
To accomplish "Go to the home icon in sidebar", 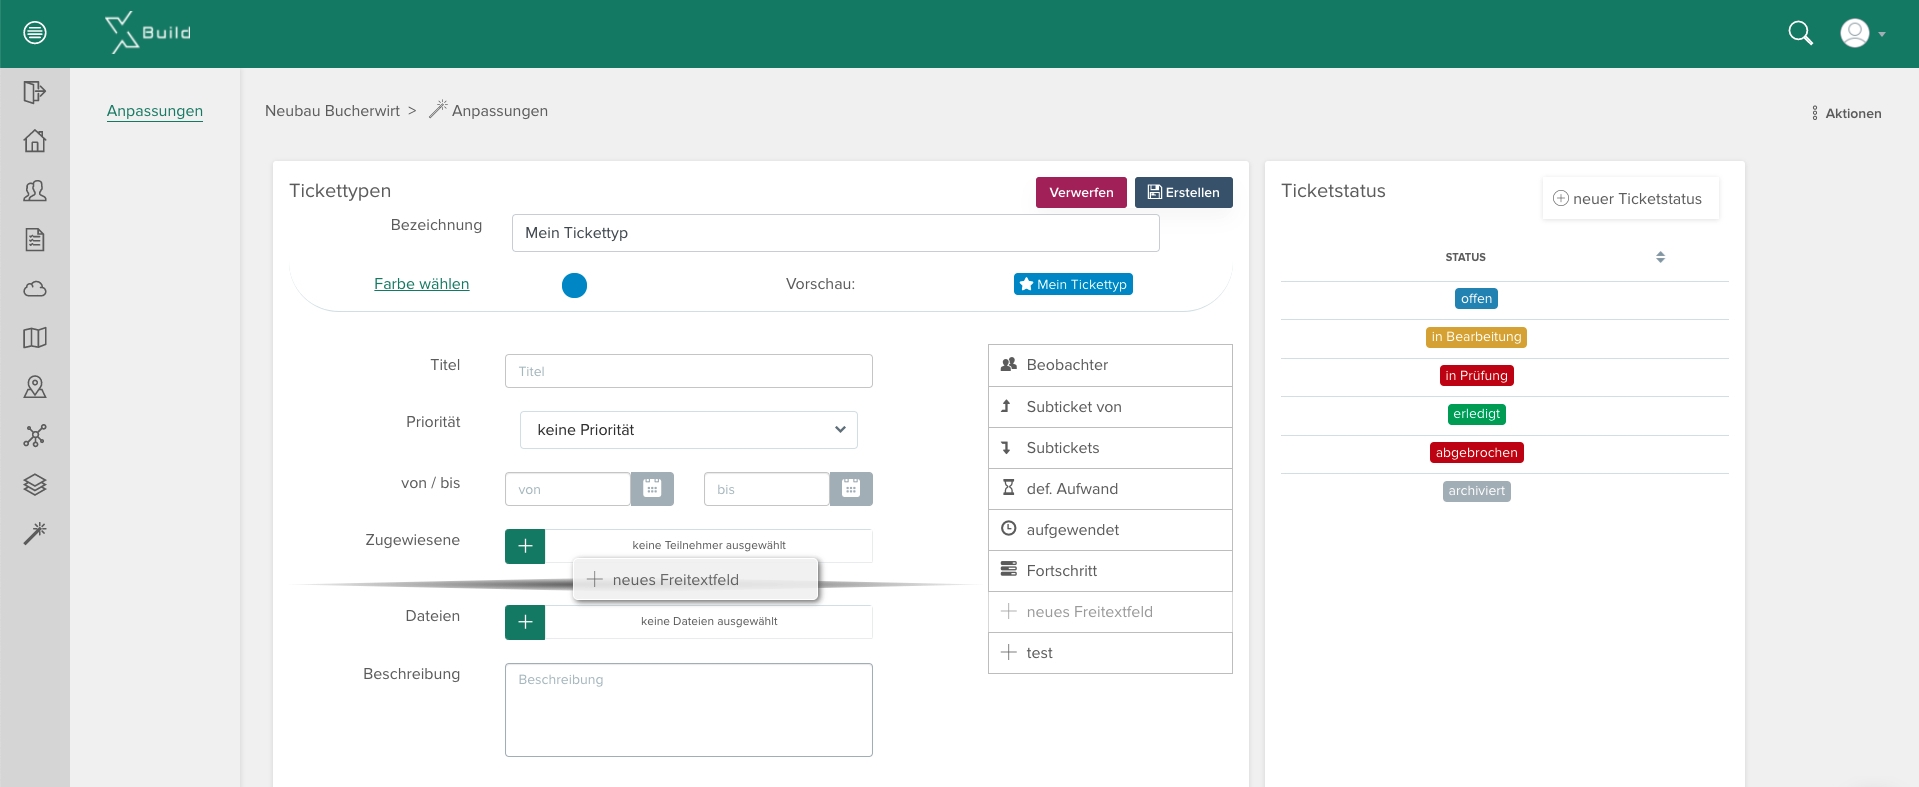I will [35, 141].
